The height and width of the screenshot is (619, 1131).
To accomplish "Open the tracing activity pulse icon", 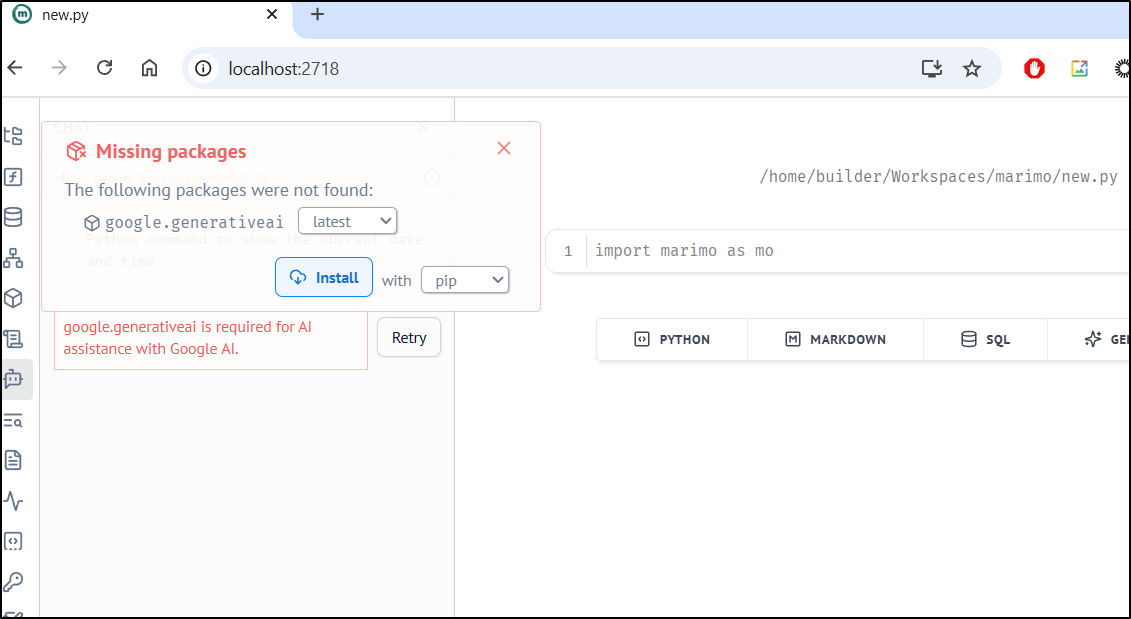I will click(14, 500).
